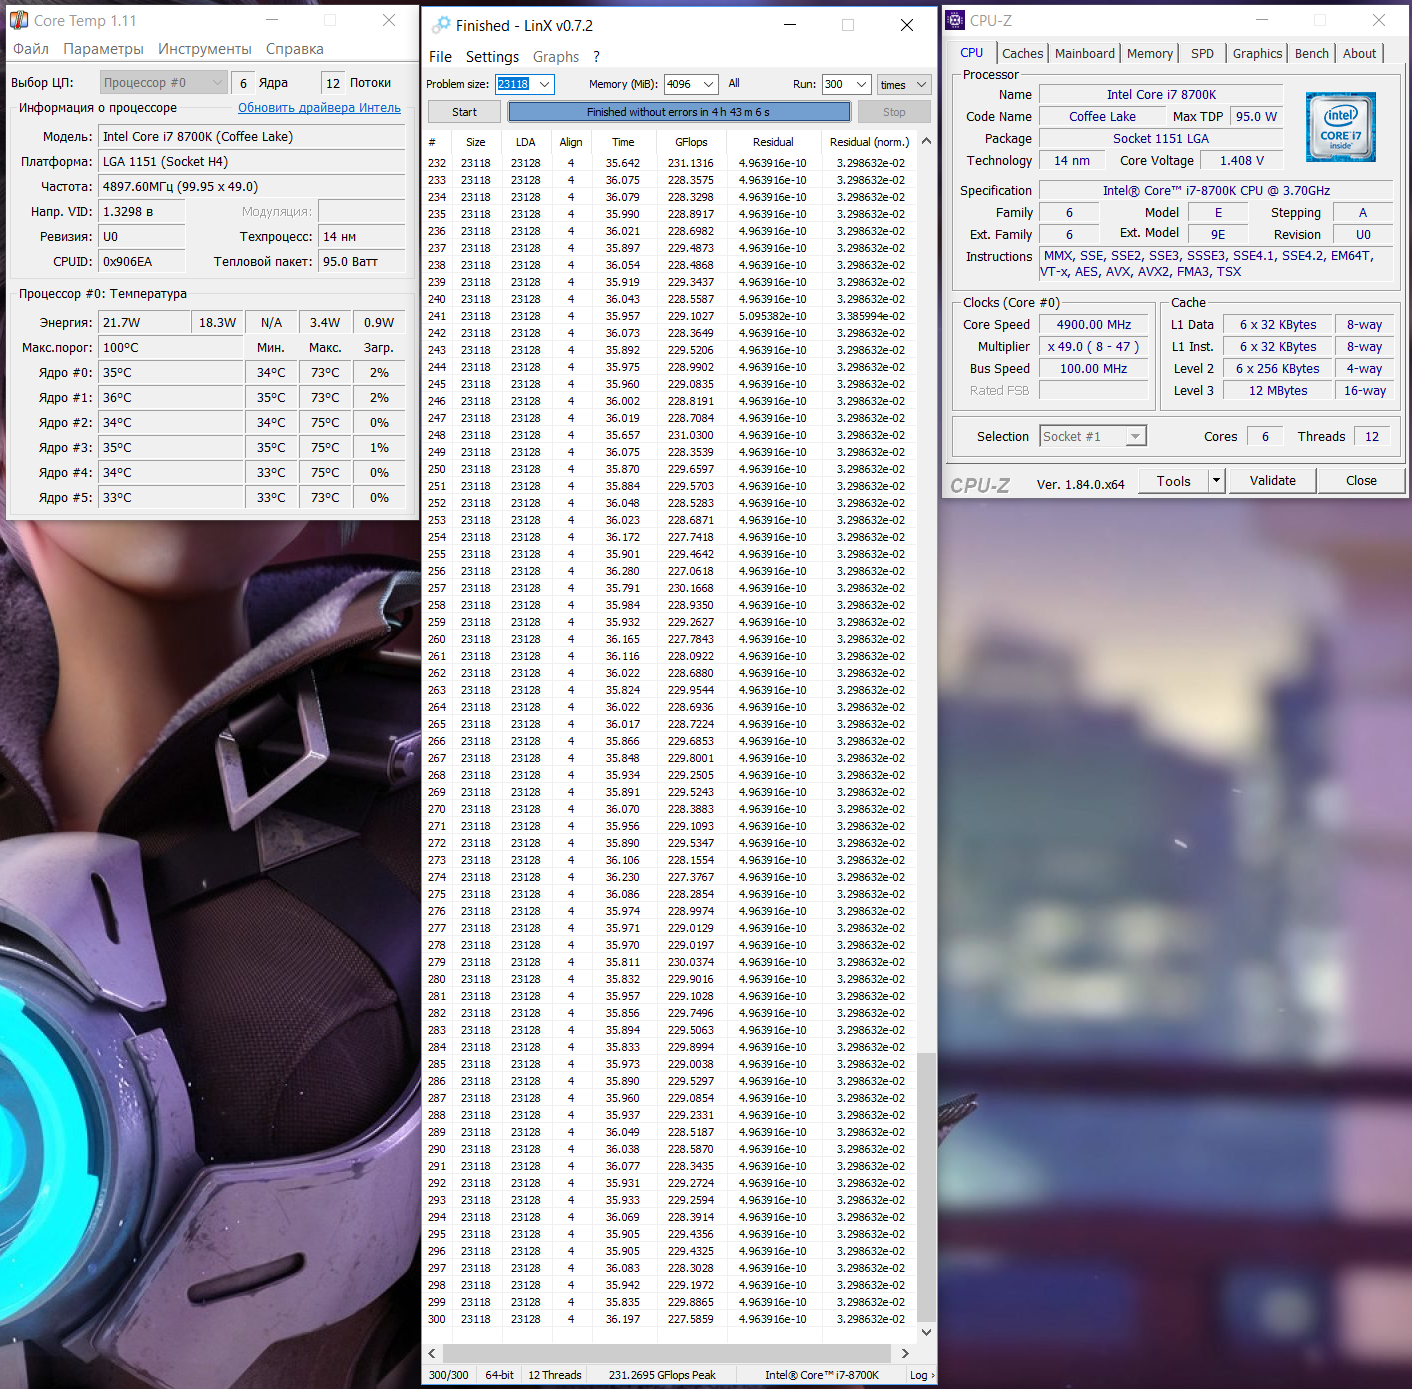Click the LinX results scroll-up arrow
1412x1389 pixels.
[x=927, y=141]
